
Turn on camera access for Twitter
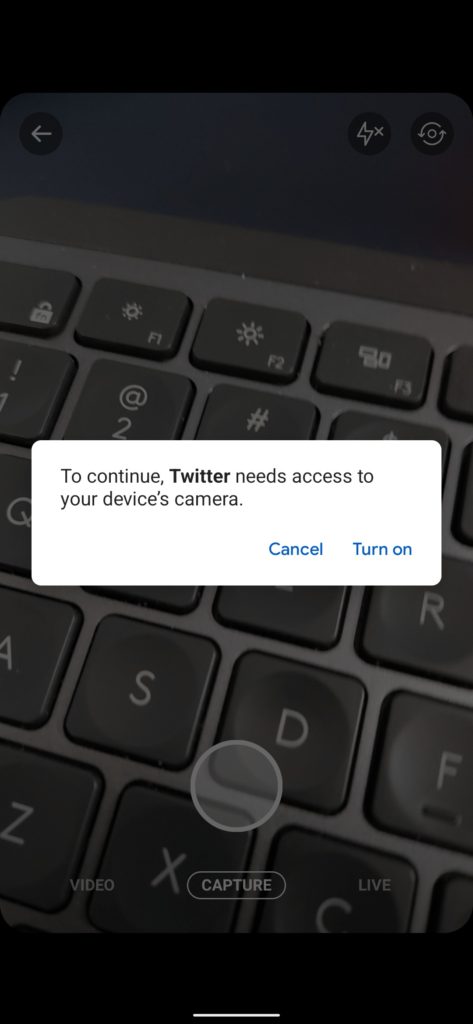(x=382, y=549)
